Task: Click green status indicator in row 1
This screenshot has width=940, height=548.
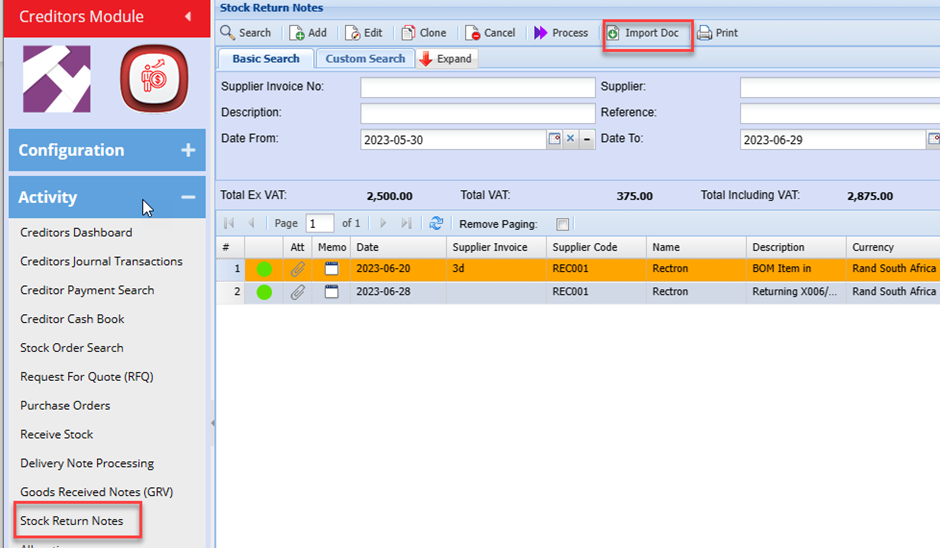Action: [x=264, y=268]
